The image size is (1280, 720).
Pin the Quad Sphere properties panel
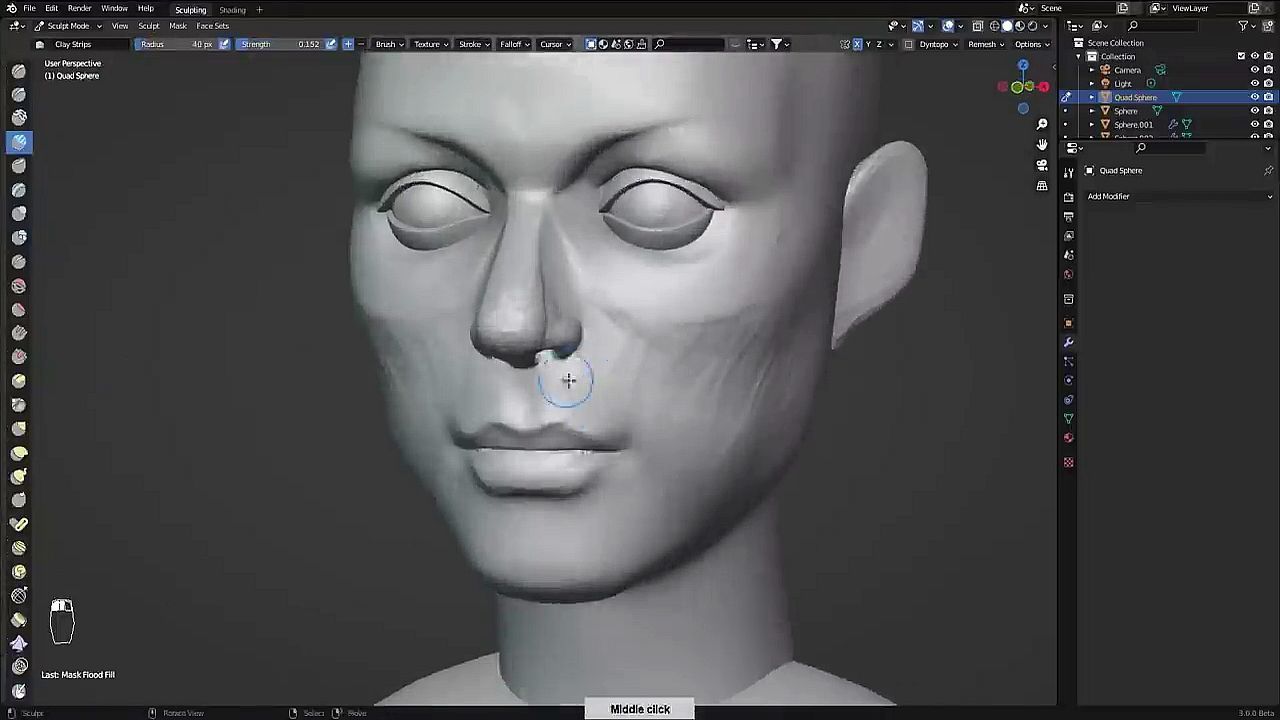1268,171
